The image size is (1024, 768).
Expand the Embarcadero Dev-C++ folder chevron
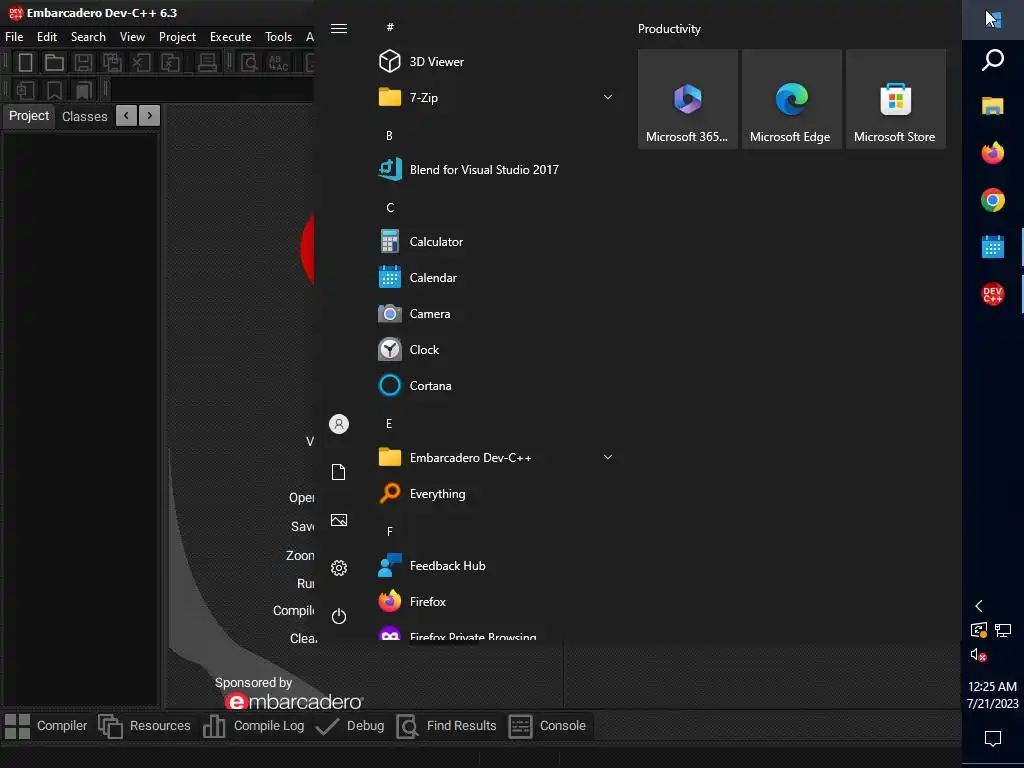(608, 457)
